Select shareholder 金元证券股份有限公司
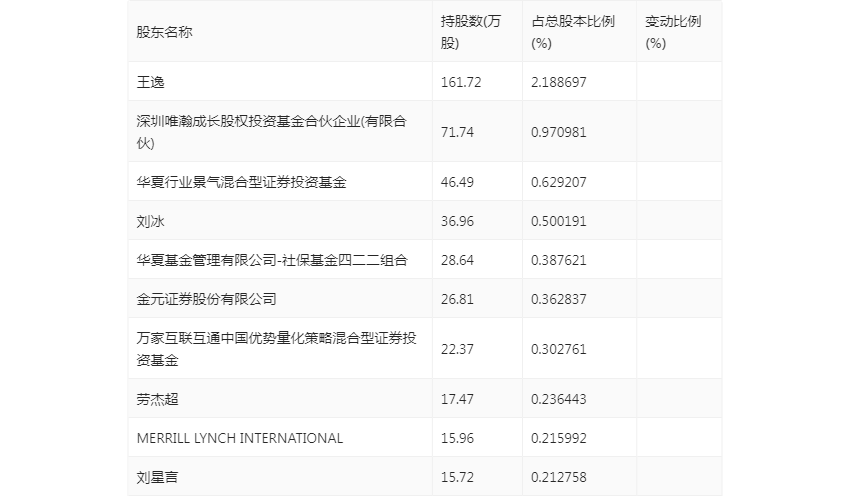 coord(207,299)
